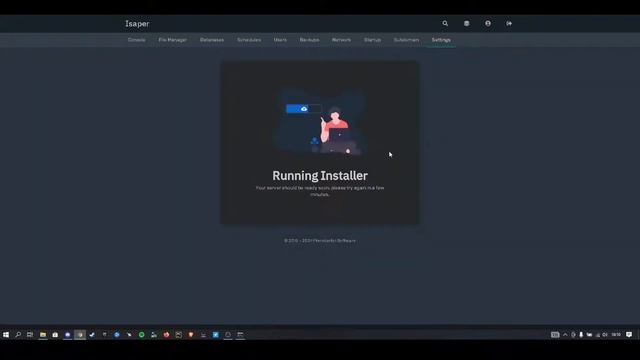The image size is (640, 360).
Task: Open the File Manager tab
Action: click(173, 40)
